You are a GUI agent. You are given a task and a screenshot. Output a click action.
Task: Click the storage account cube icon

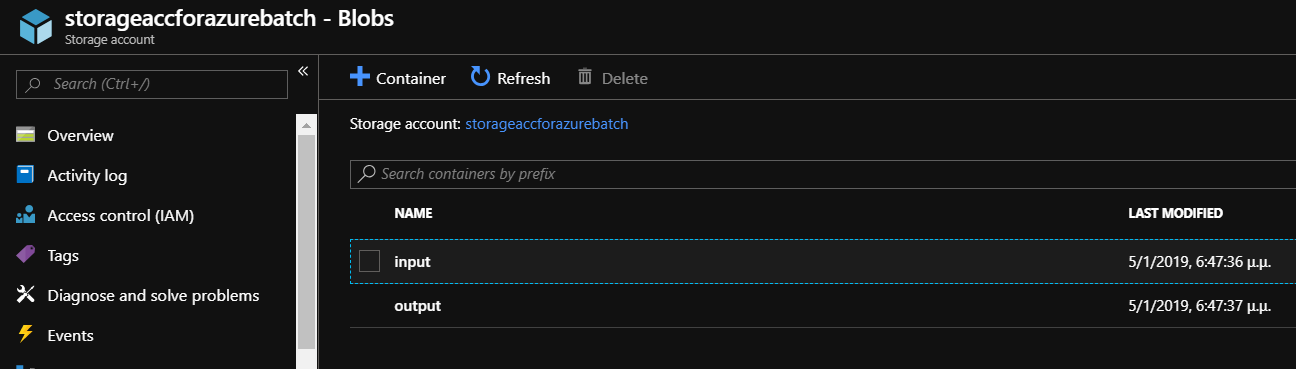pyautogui.click(x=34, y=27)
